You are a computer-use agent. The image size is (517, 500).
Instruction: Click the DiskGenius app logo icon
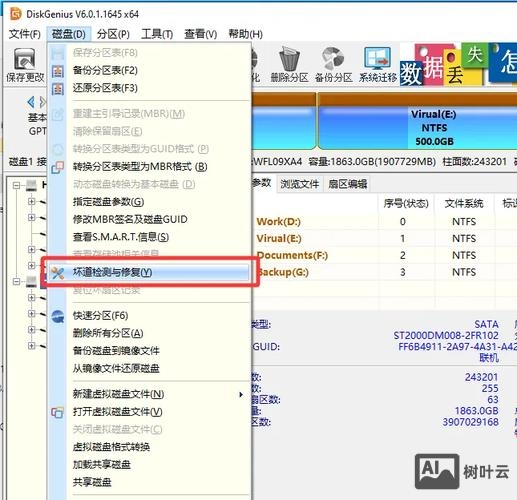pos(16,14)
